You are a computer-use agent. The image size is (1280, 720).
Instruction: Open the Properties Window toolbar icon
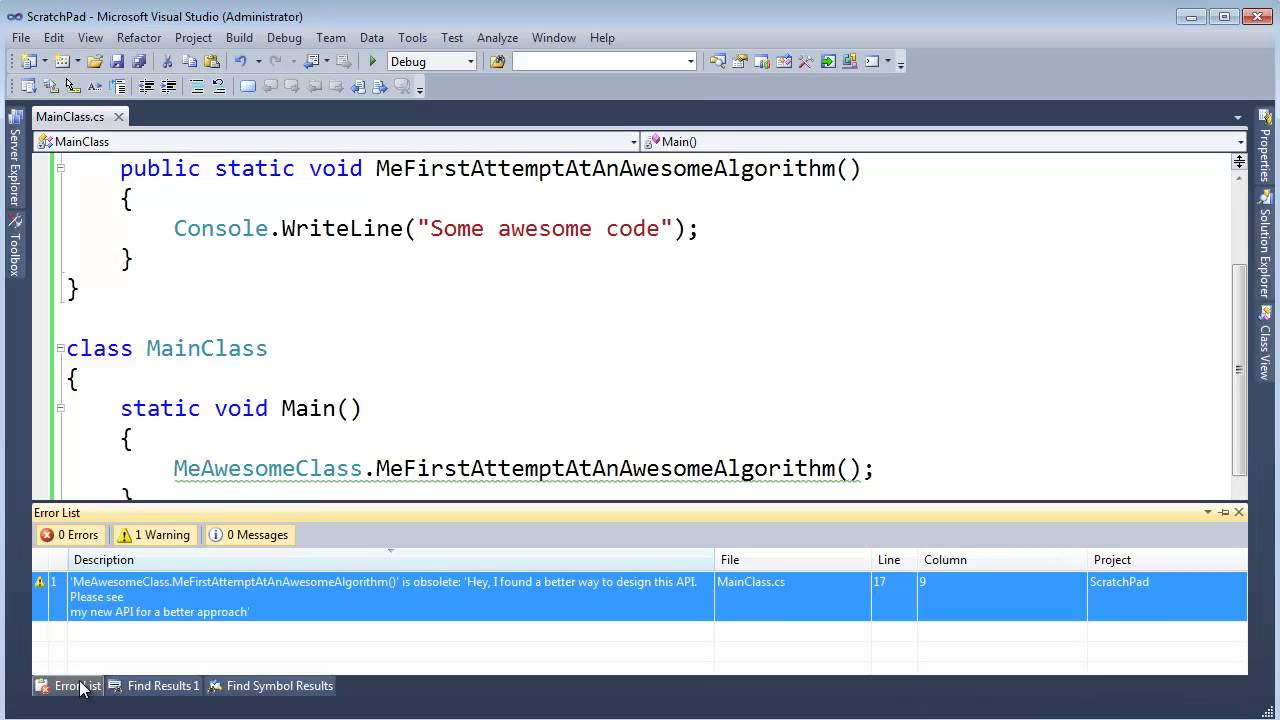(740, 61)
